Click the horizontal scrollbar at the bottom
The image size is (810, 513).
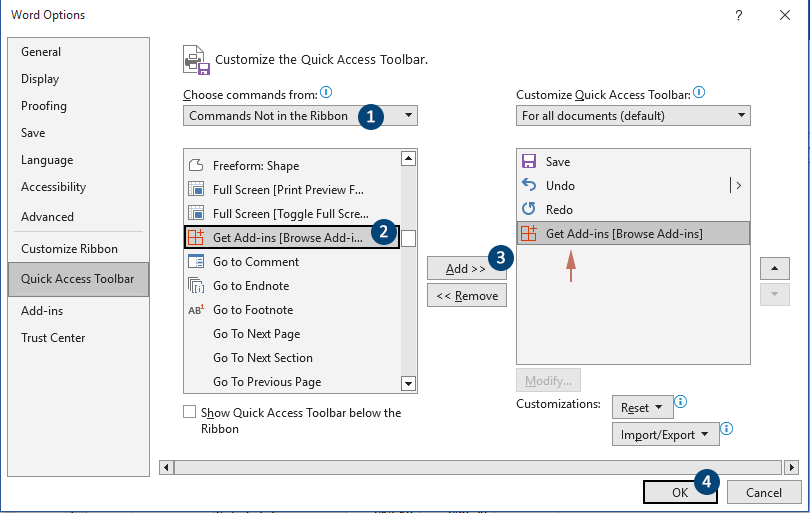pyautogui.click(x=479, y=467)
